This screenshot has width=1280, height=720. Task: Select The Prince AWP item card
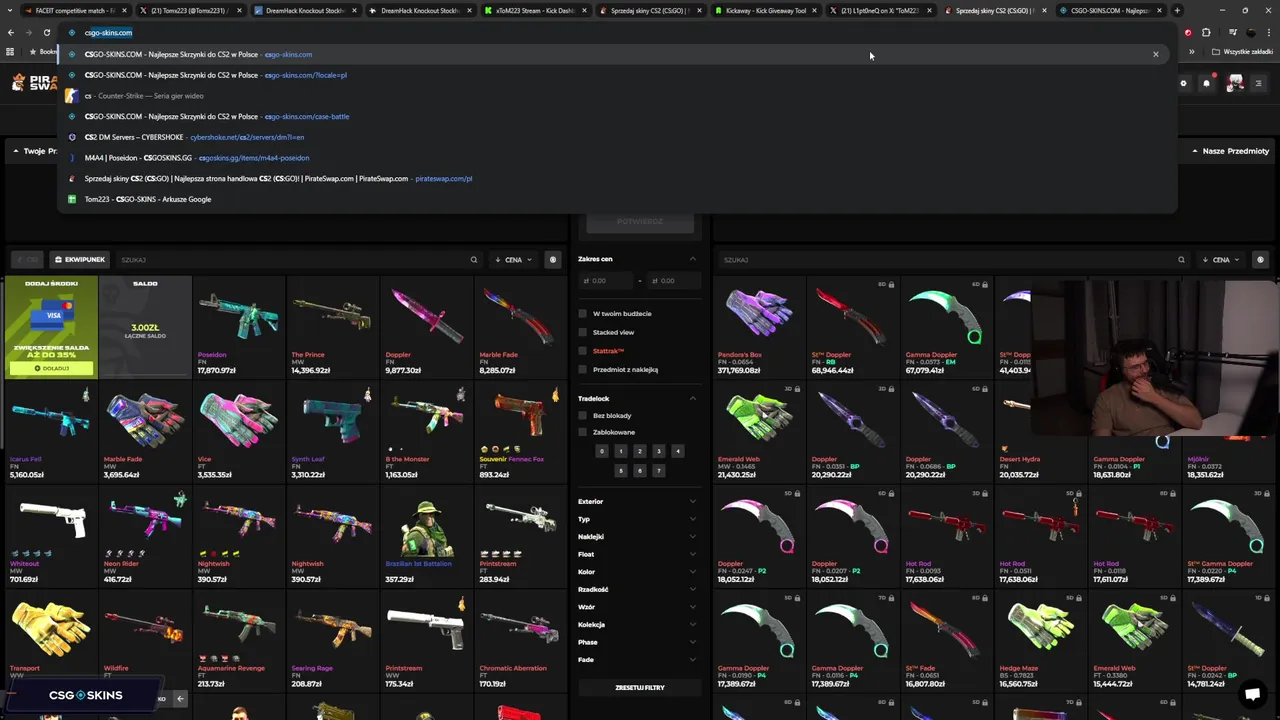coord(332,327)
